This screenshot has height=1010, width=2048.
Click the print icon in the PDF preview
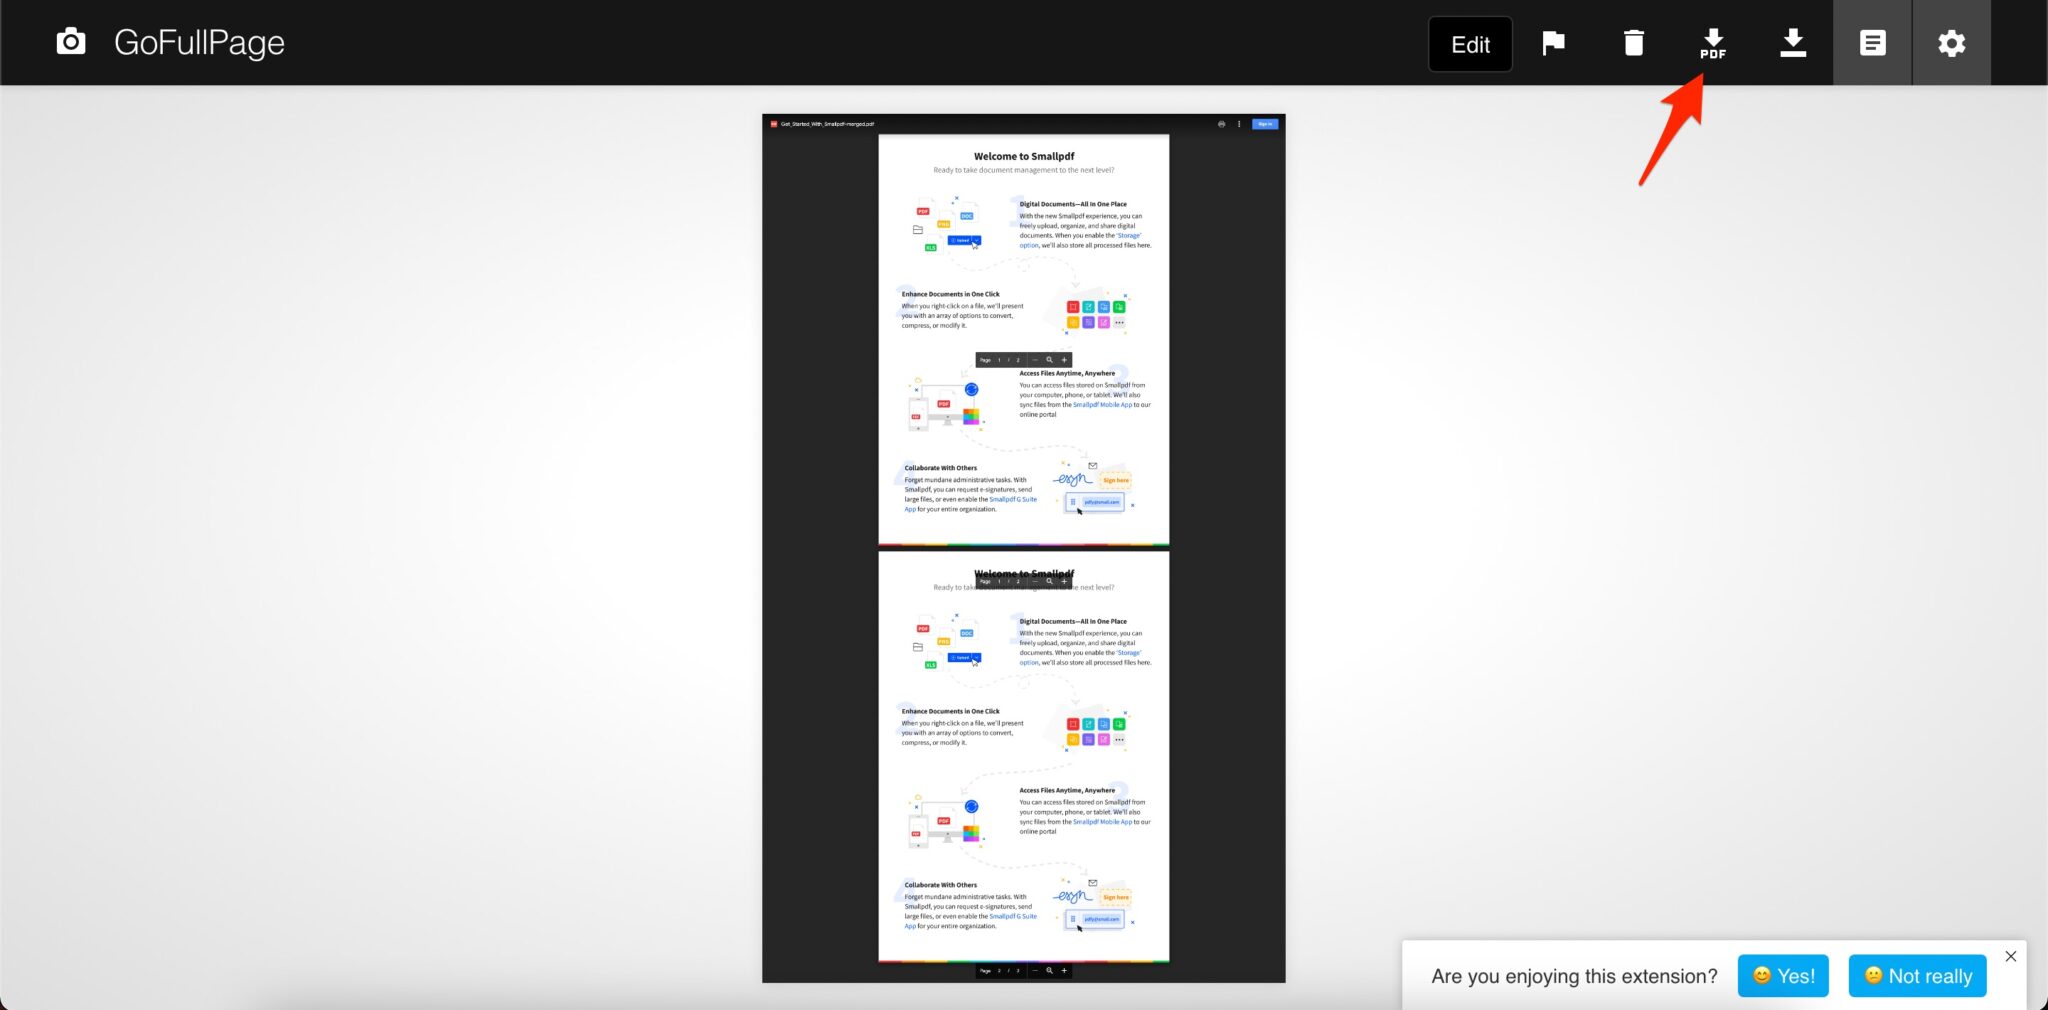[x=1221, y=124]
